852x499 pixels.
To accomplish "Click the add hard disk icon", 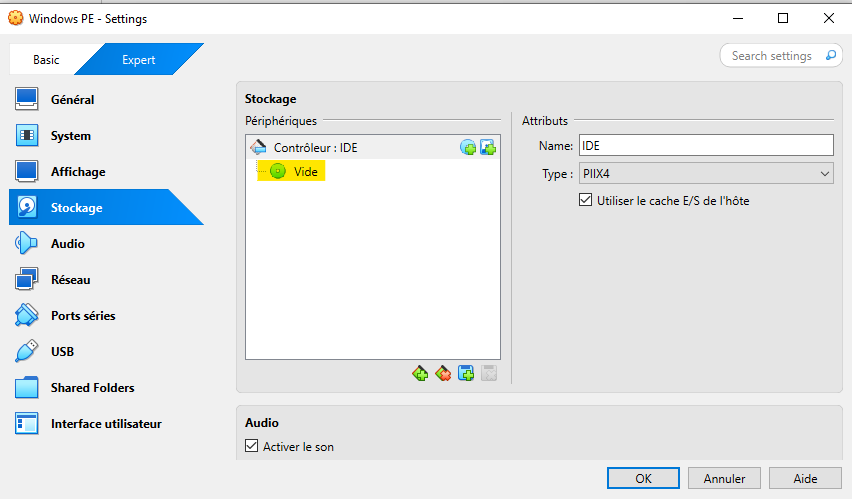I will pyautogui.click(x=488, y=148).
